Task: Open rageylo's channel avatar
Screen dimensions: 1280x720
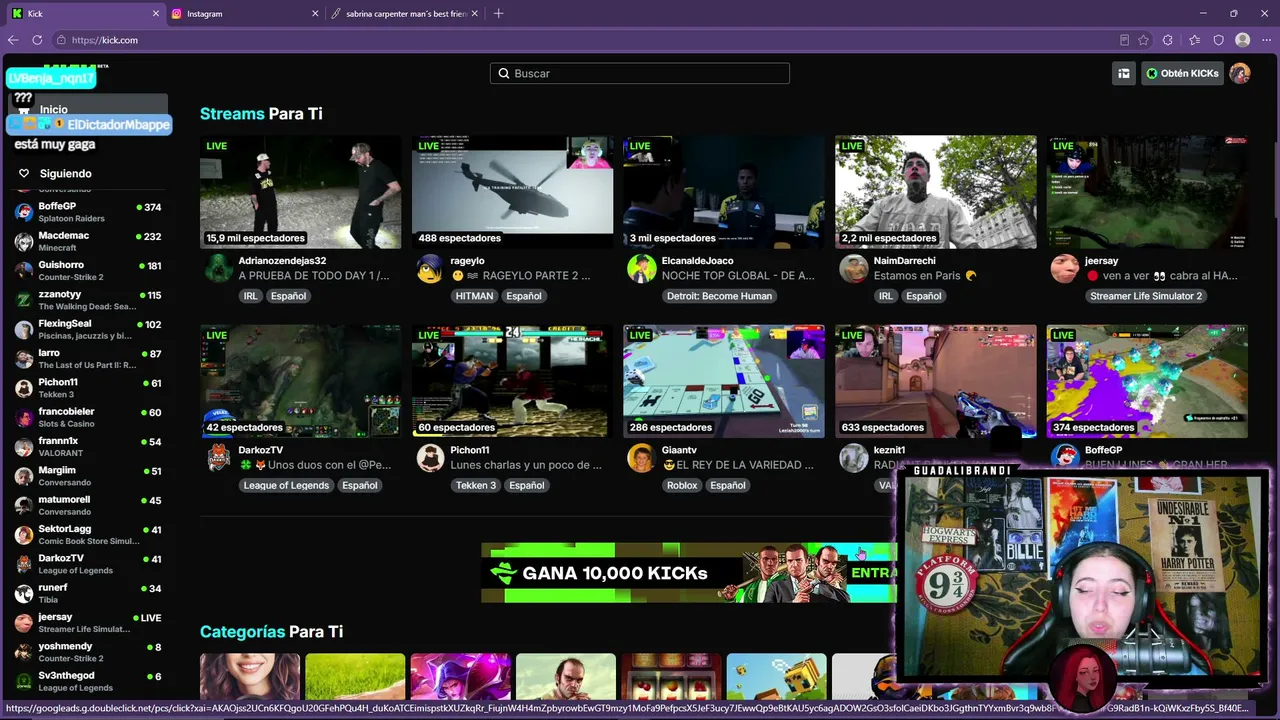Action: (430, 268)
